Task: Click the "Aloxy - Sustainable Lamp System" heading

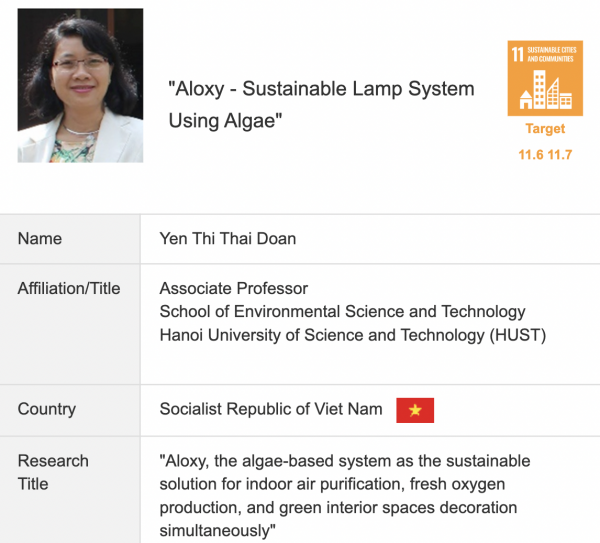Action: [321, 88]
